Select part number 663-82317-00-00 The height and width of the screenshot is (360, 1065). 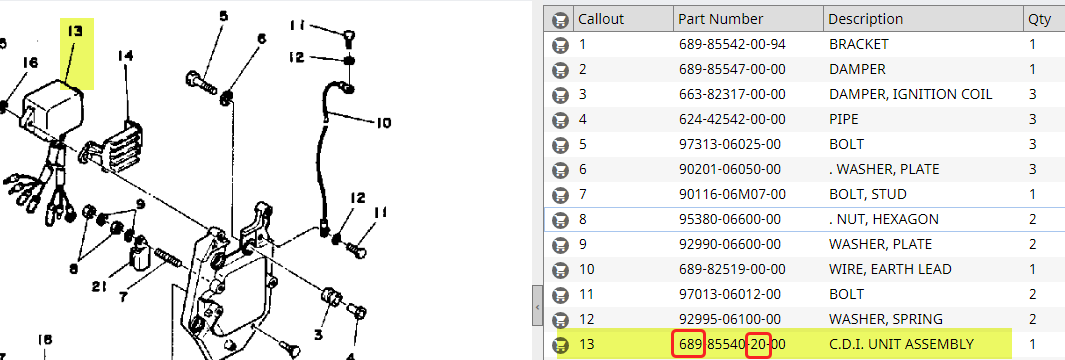tap(732, 94)
